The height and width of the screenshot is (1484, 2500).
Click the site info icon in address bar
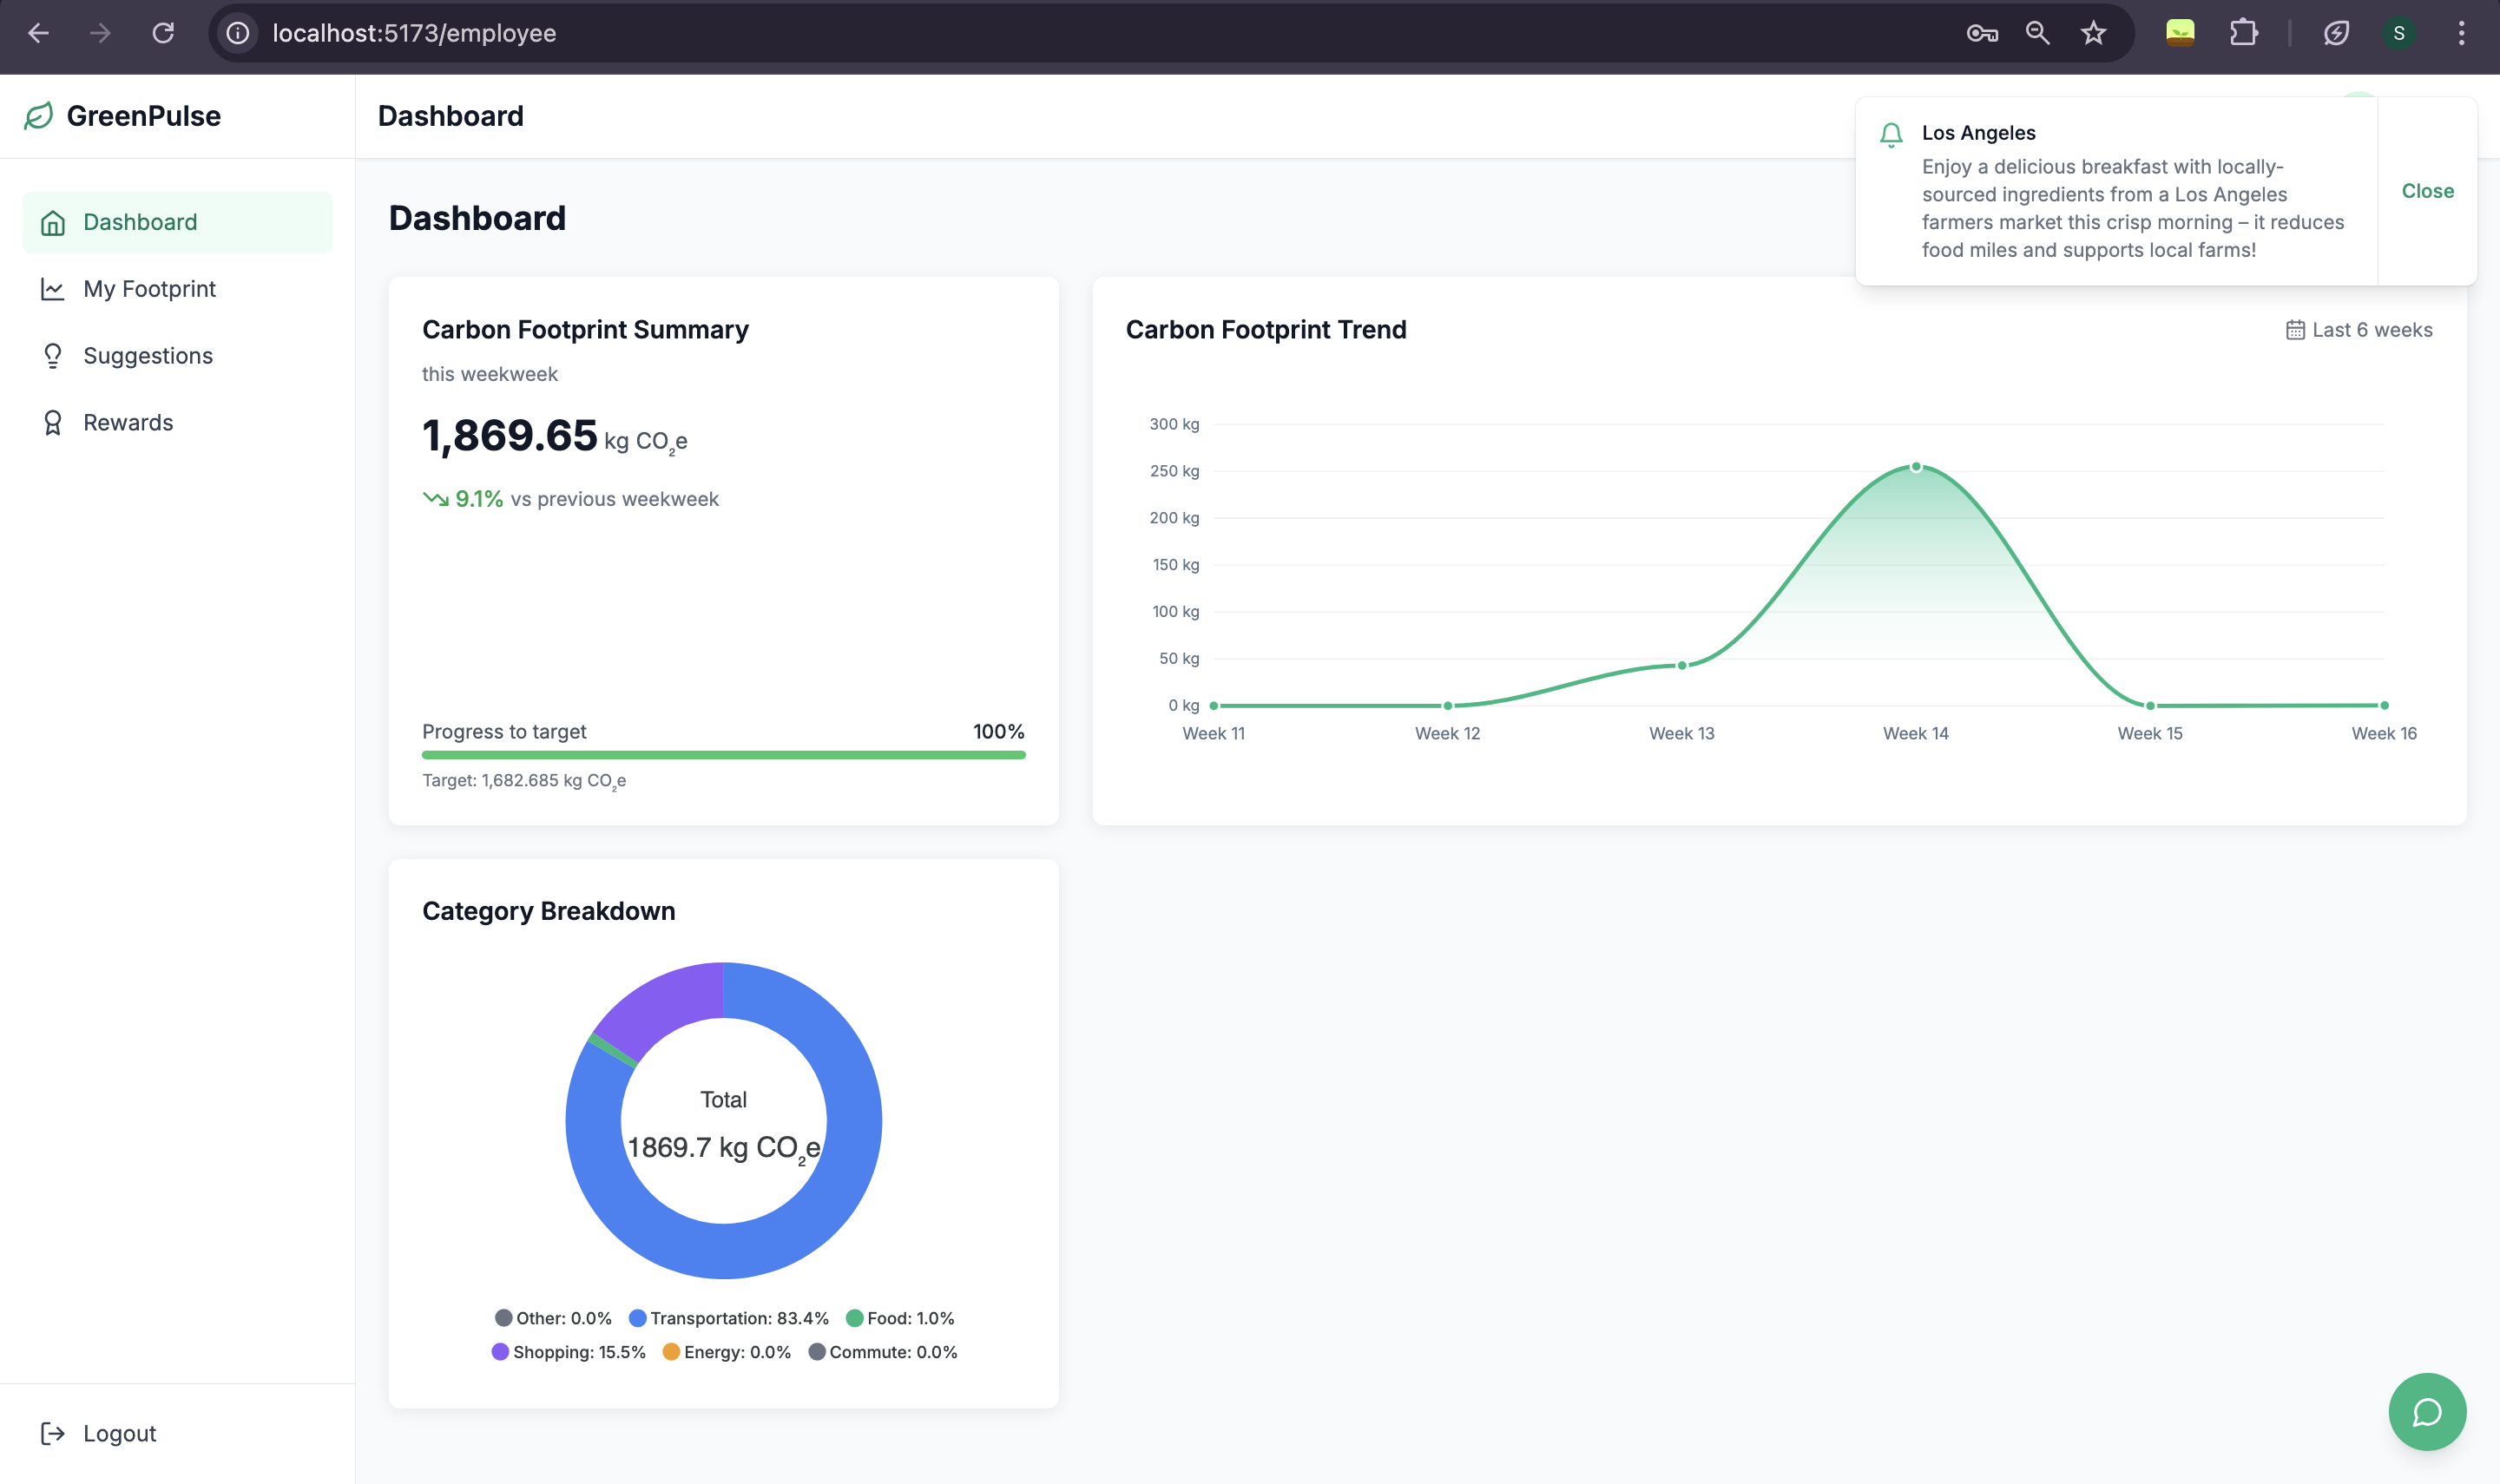(238, 33)
